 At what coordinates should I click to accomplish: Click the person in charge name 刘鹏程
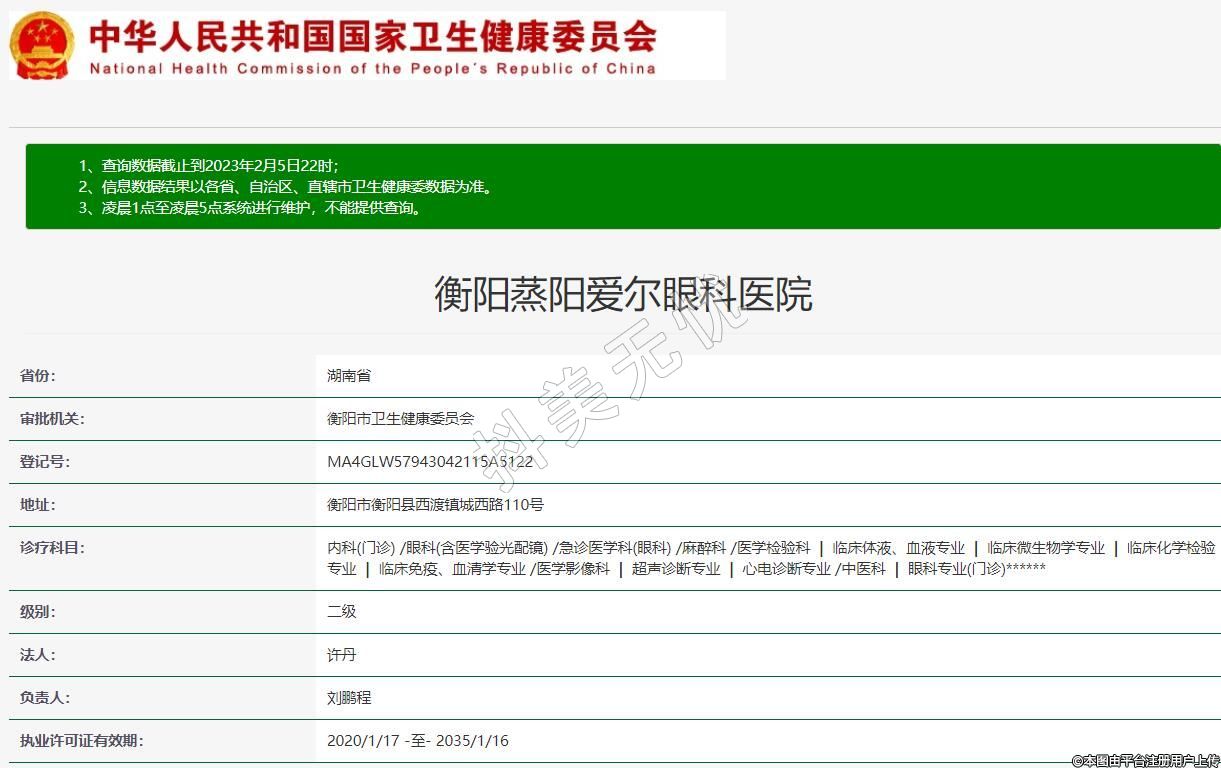tap(349, 698)
